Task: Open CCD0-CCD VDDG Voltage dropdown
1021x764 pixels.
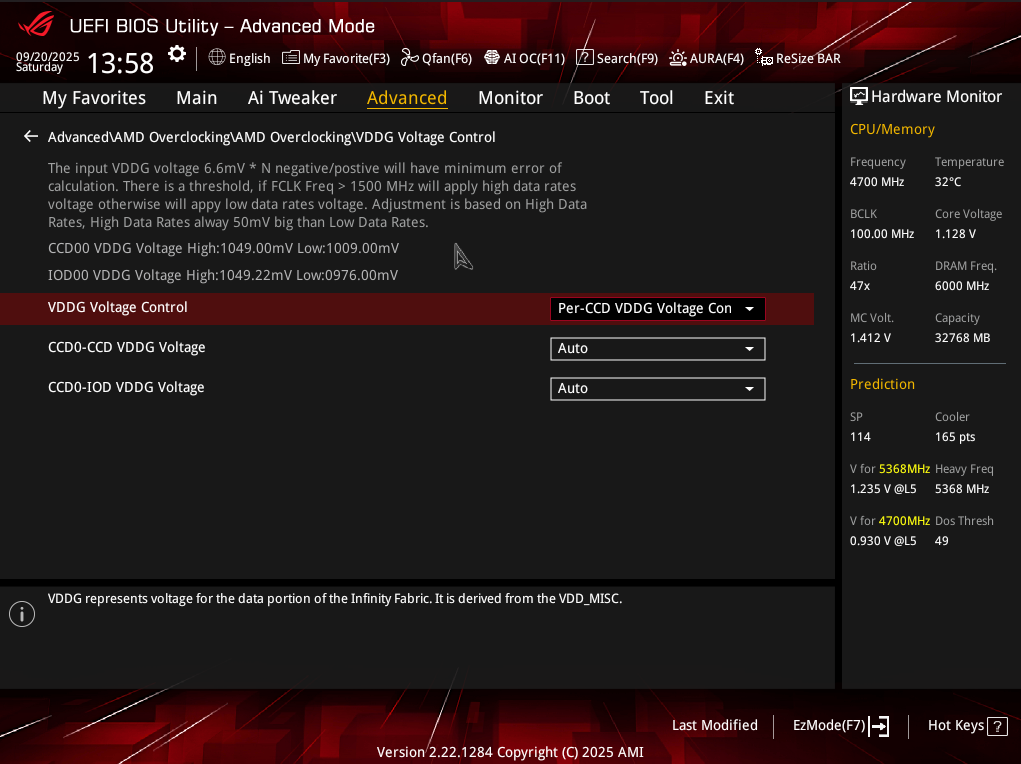Action: (x=657, y=349)
